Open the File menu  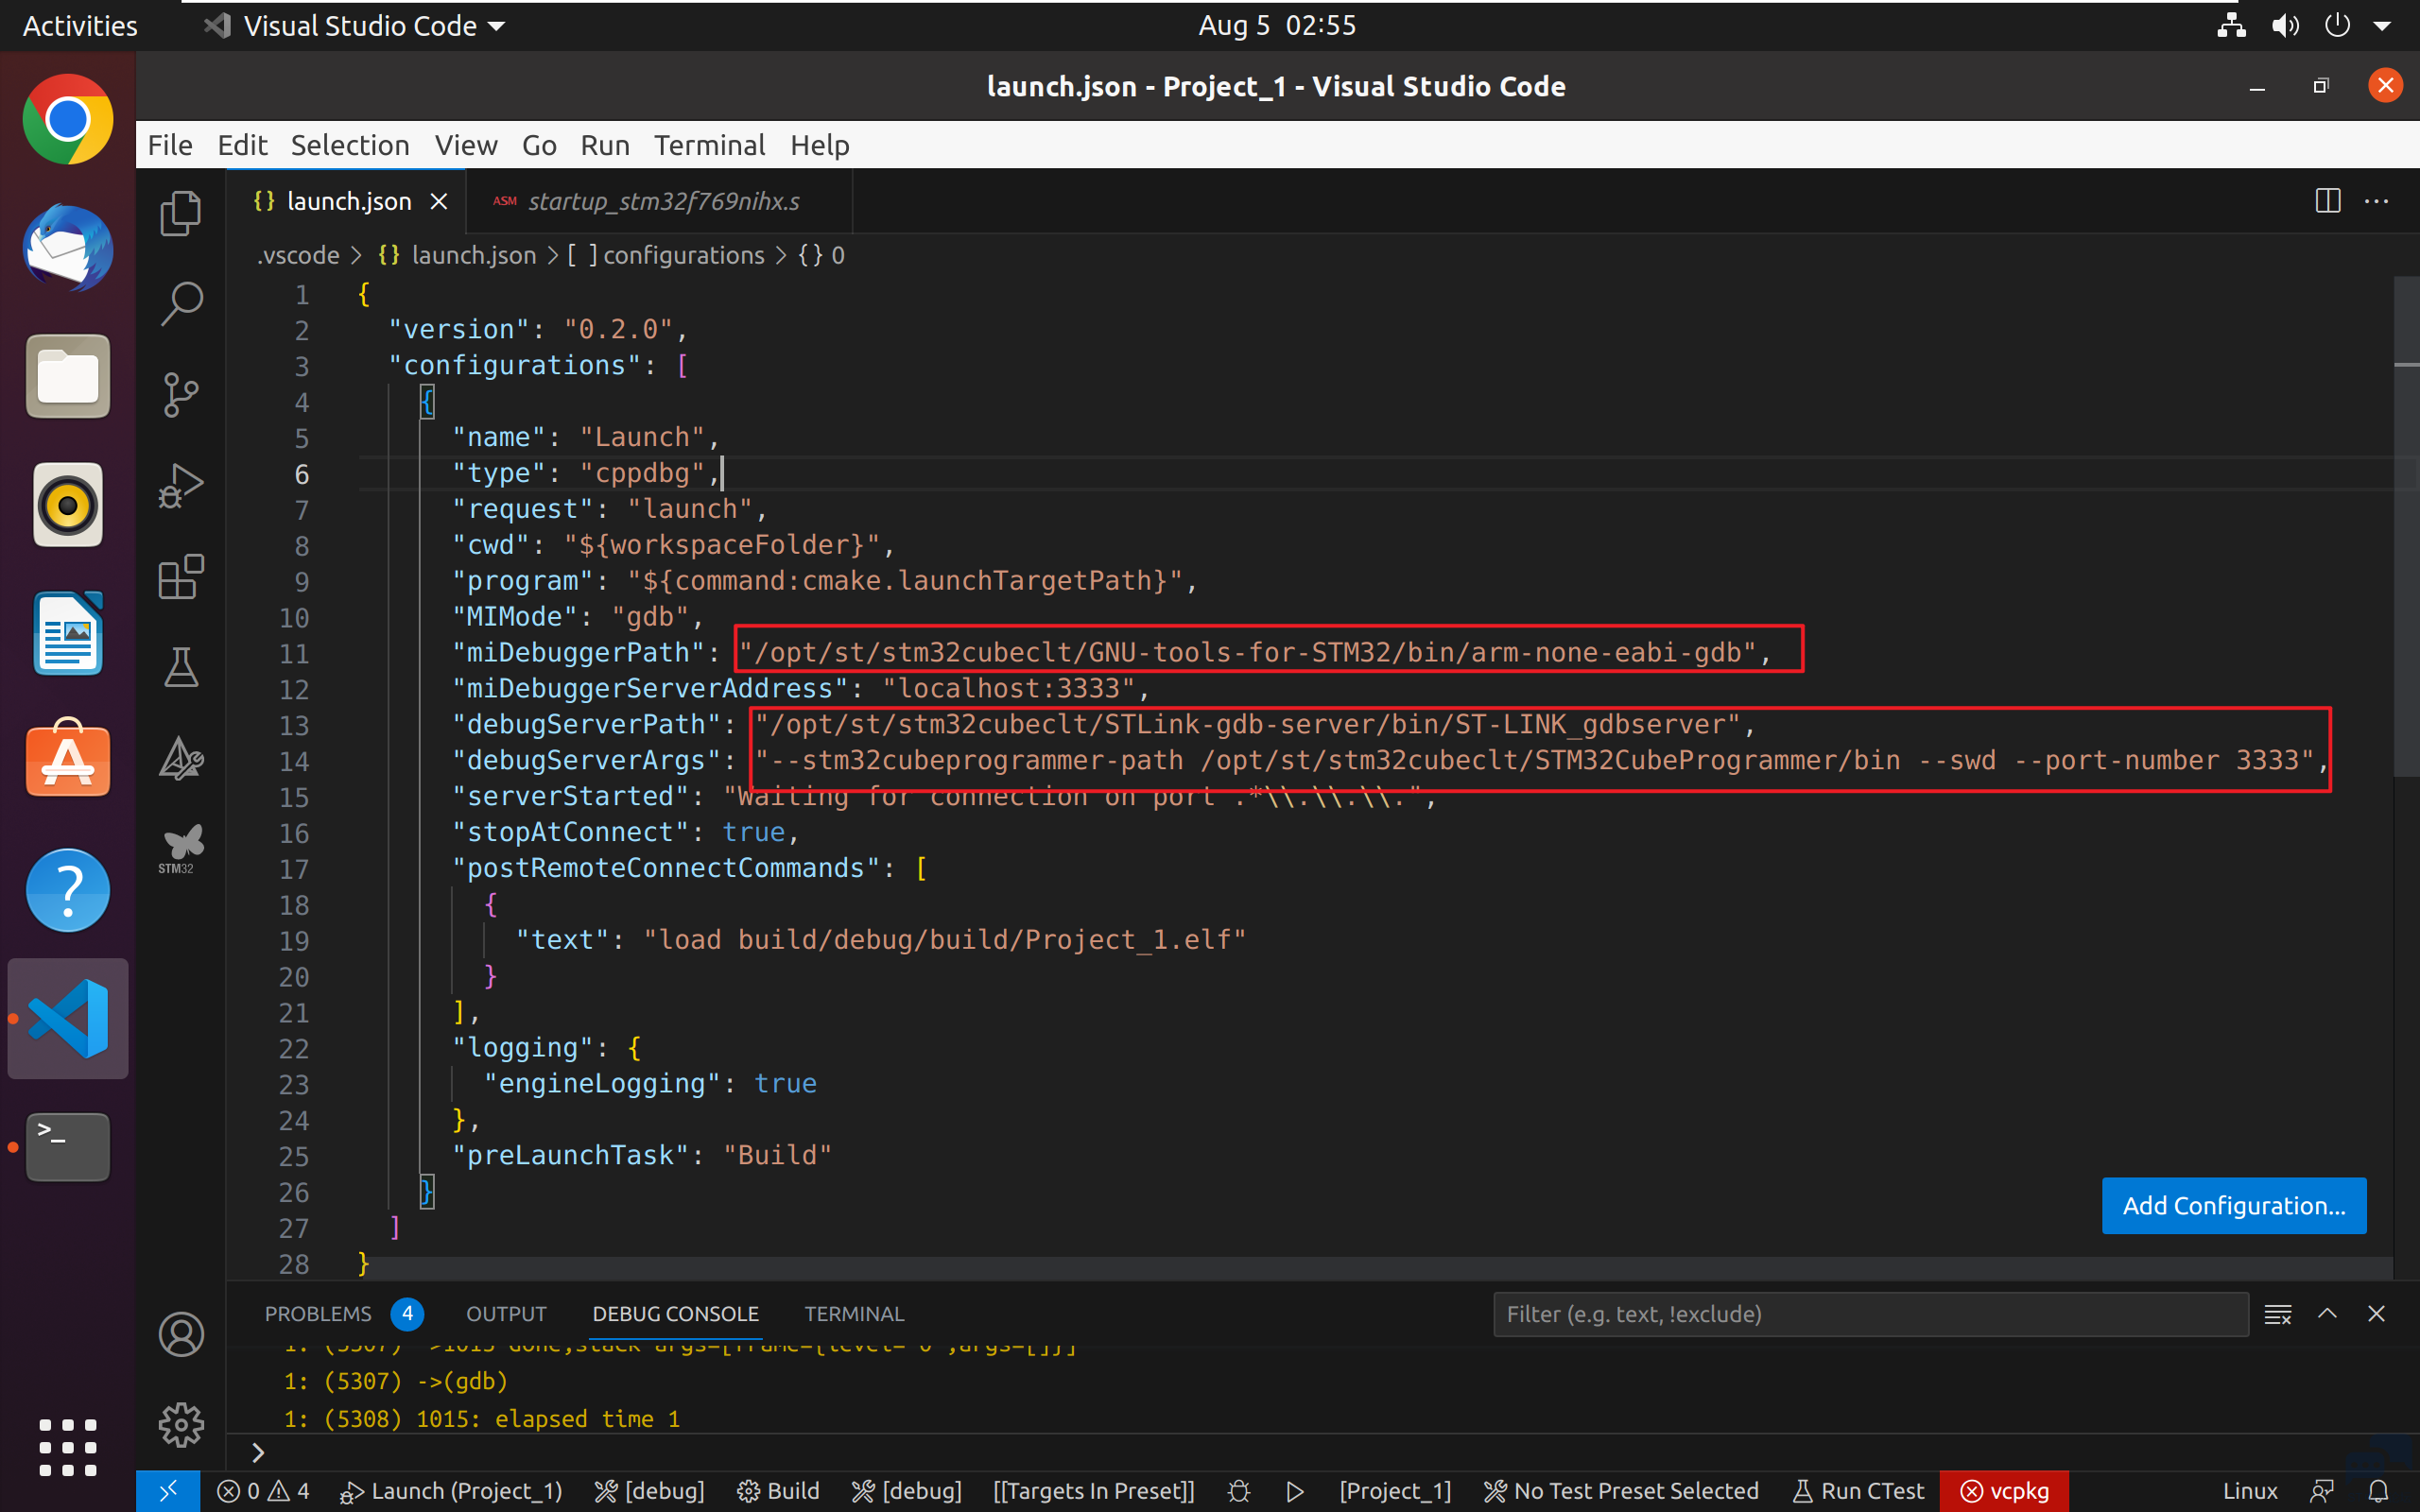coord(170,145)
